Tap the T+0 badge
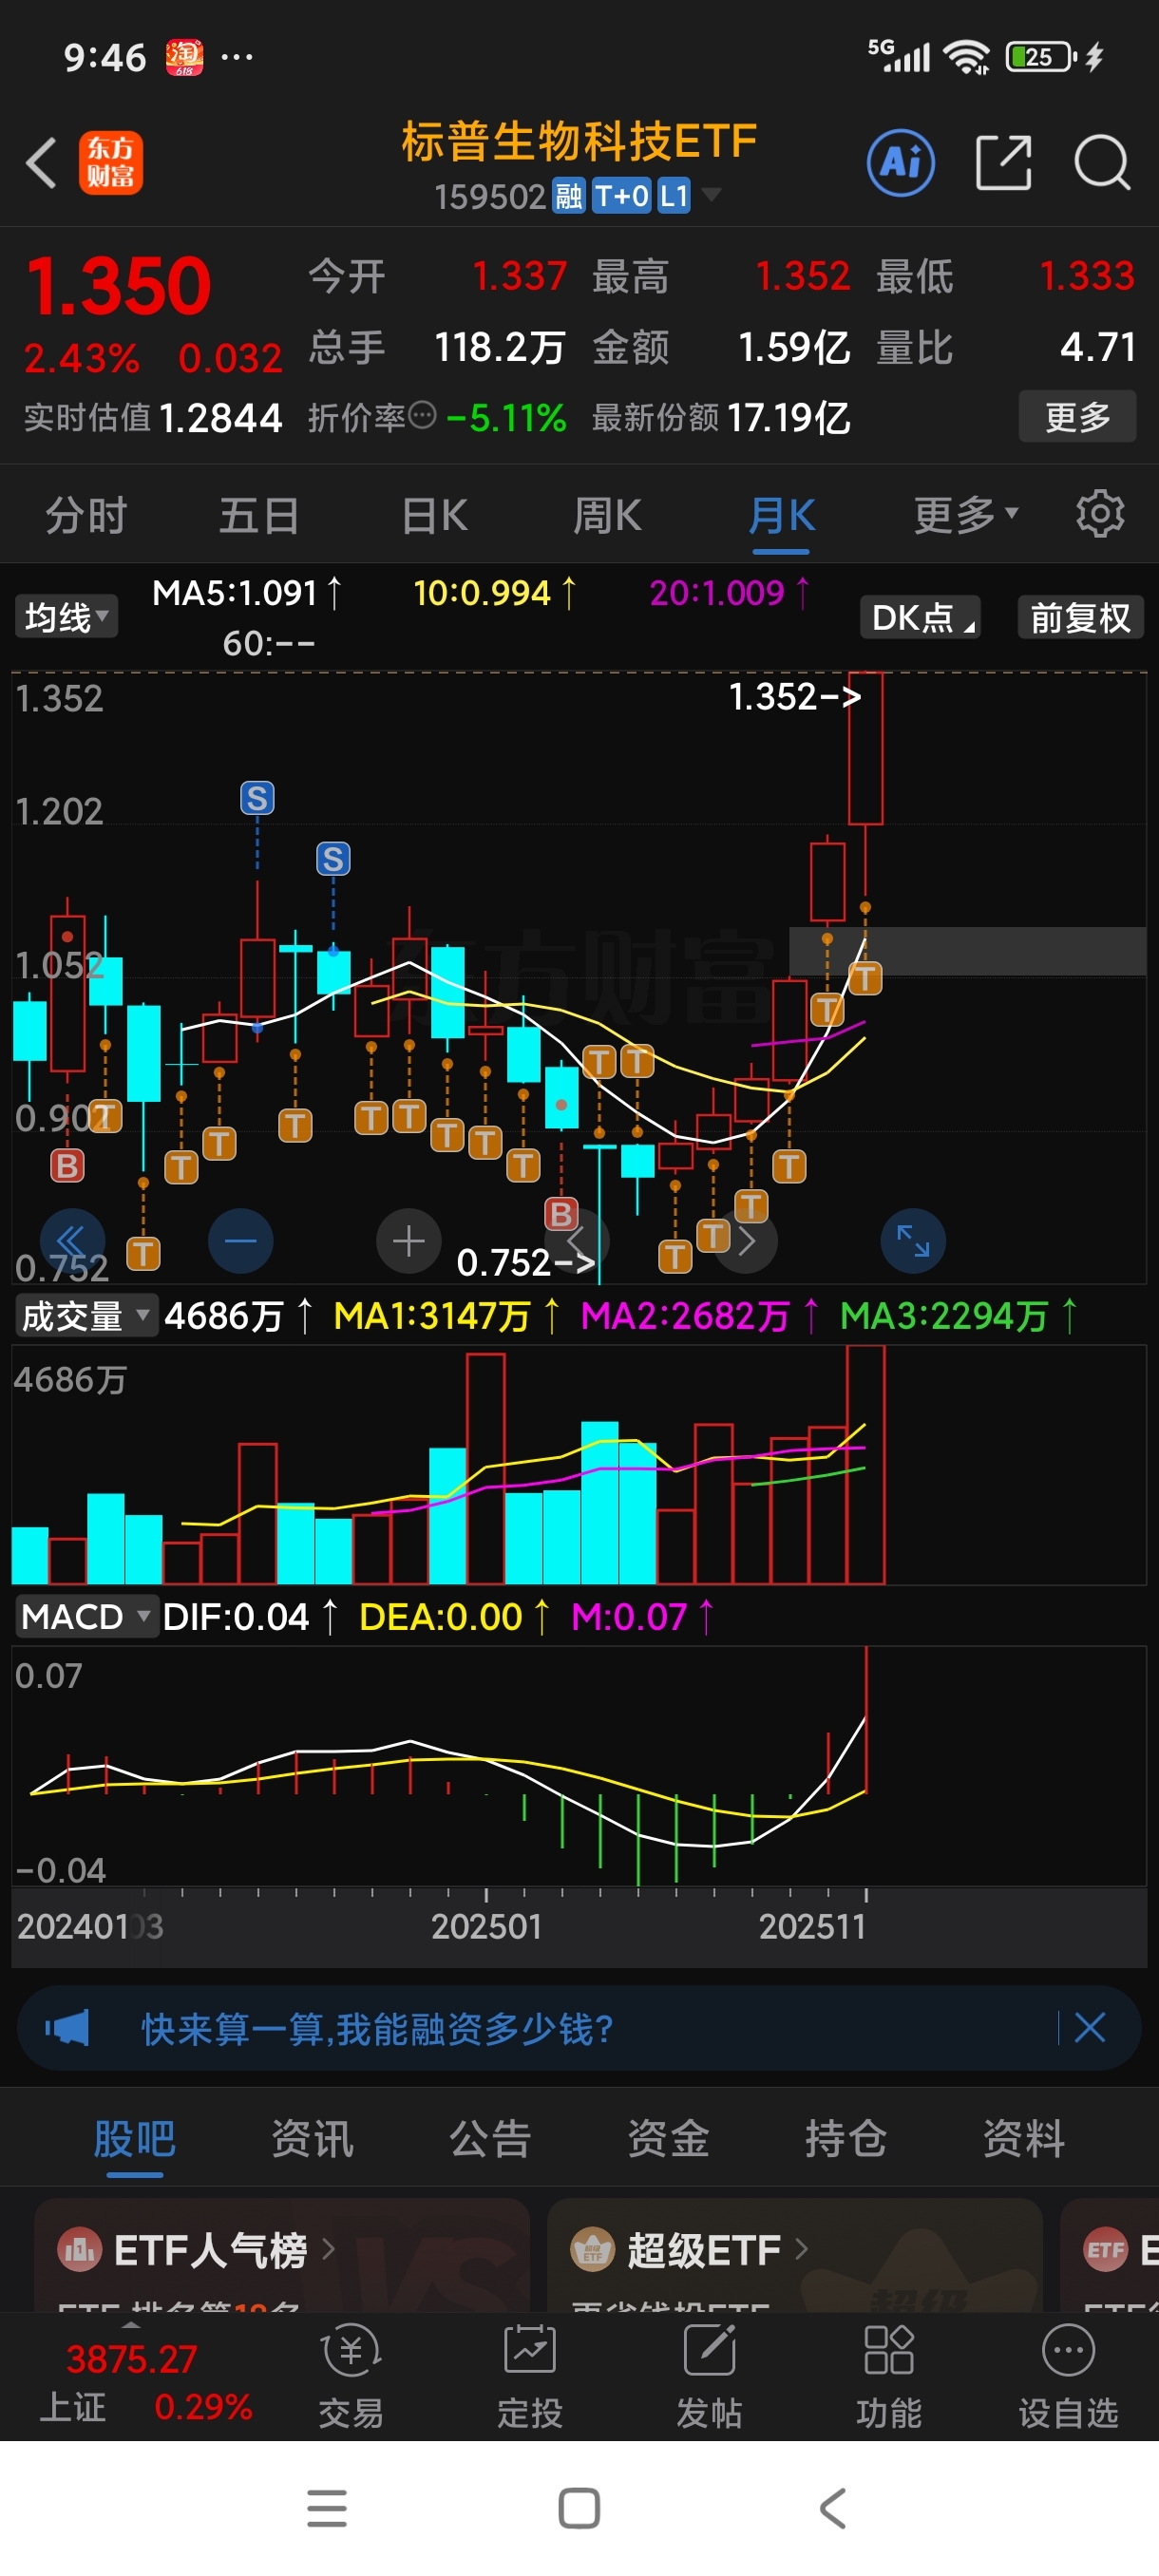This screenshot has width=1159, height=2576. (621, 195)
